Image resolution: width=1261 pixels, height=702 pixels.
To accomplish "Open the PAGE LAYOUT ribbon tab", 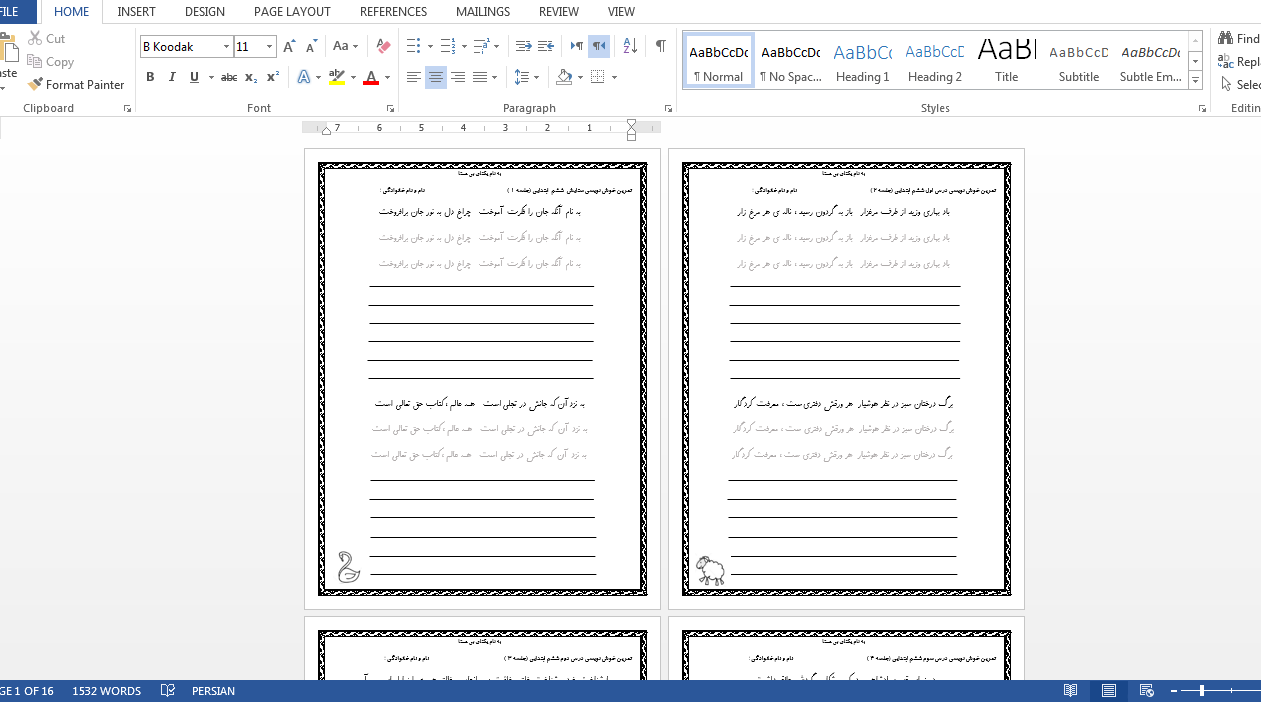I will (x=292, y=12).
